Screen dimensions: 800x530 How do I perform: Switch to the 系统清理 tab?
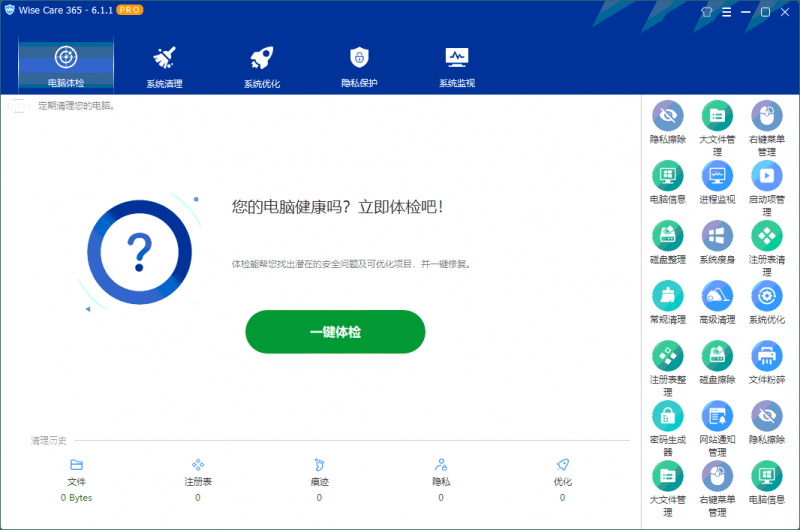click(x=164, y=67)
